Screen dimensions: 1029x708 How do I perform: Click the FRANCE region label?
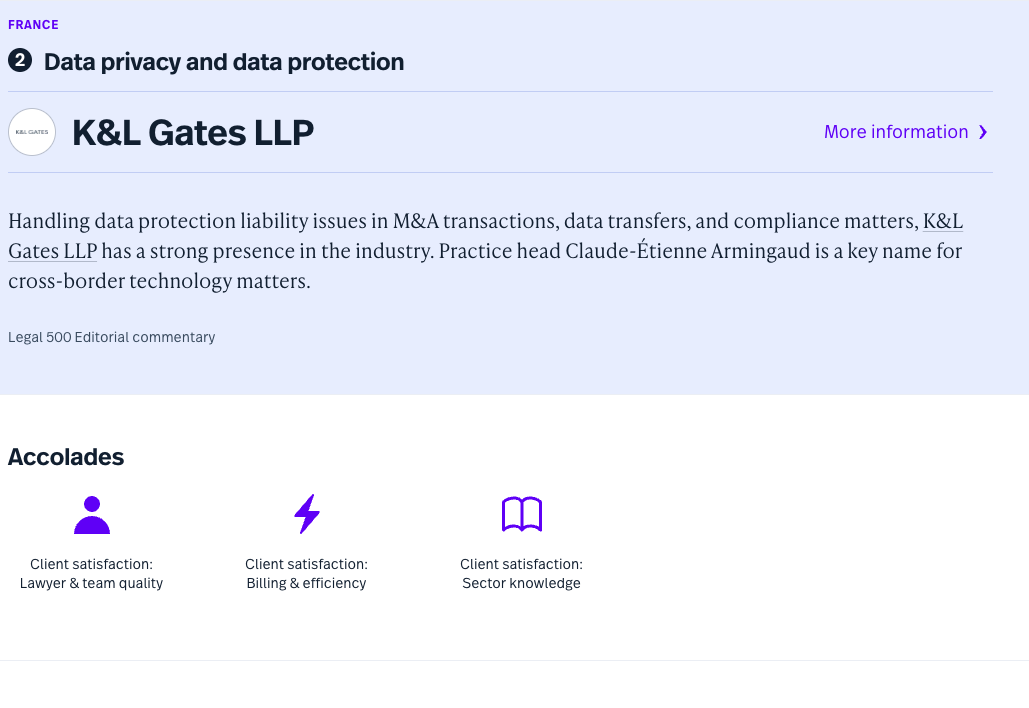[33, 24]
